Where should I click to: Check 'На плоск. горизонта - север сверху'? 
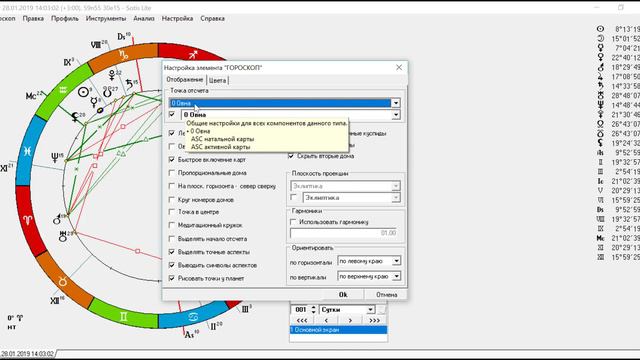pos(171,186)
